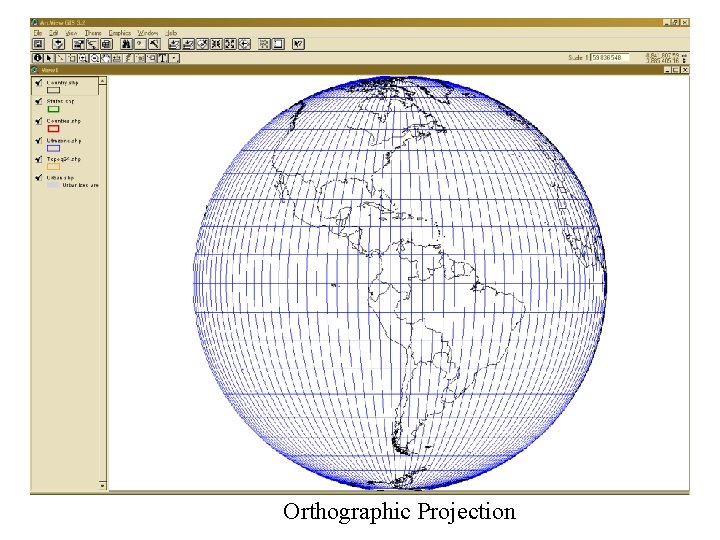Select the Label tag tool
Screen dimensions: 720x540
(x=151, y=58)
